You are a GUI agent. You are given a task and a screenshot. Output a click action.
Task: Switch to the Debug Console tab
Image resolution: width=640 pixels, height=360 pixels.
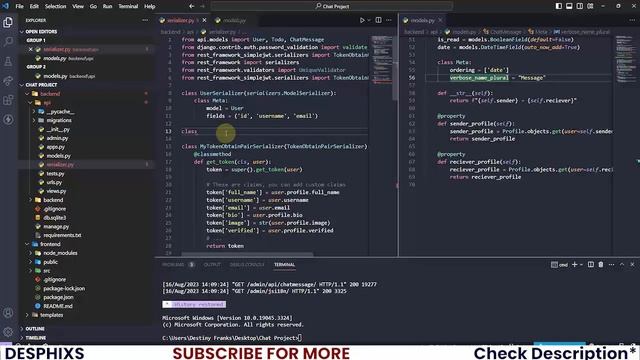[x=247, y=264]
